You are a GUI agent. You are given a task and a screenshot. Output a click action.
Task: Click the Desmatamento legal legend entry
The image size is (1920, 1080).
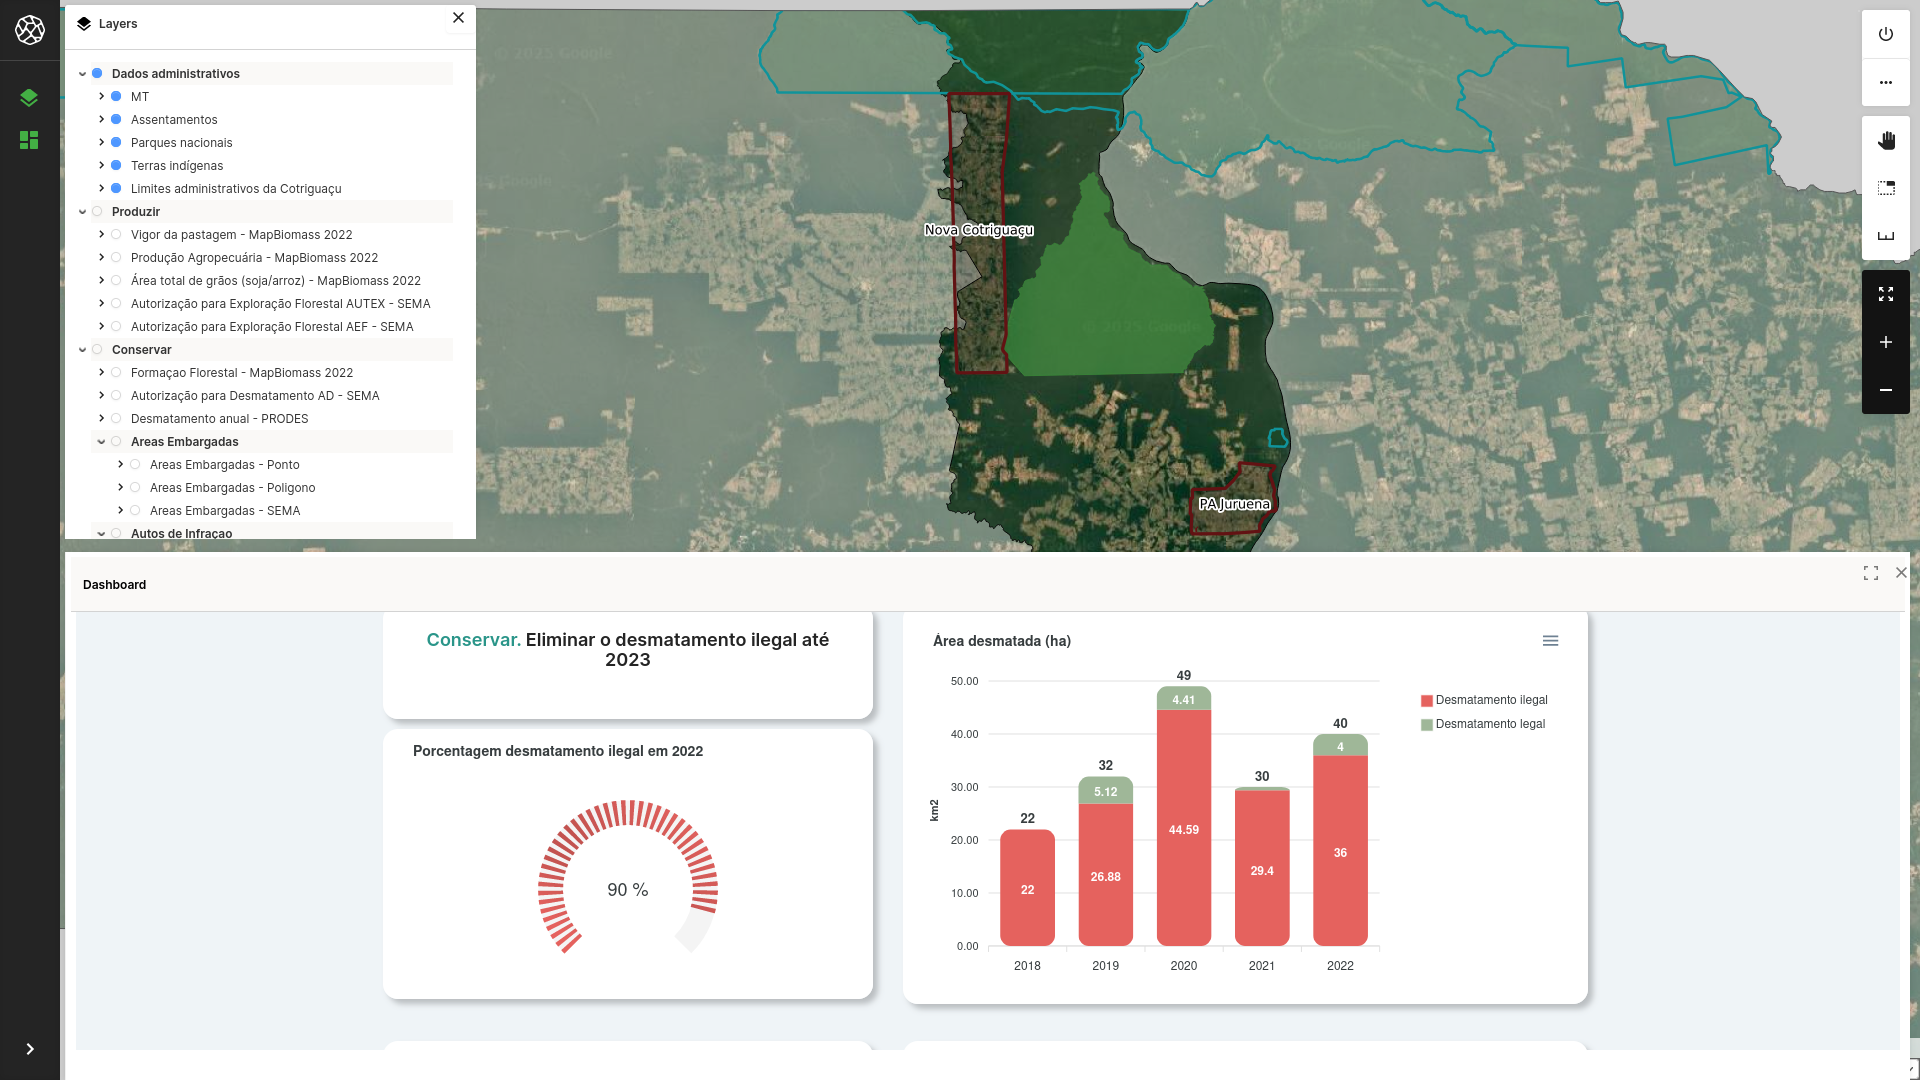(1489, 724)
